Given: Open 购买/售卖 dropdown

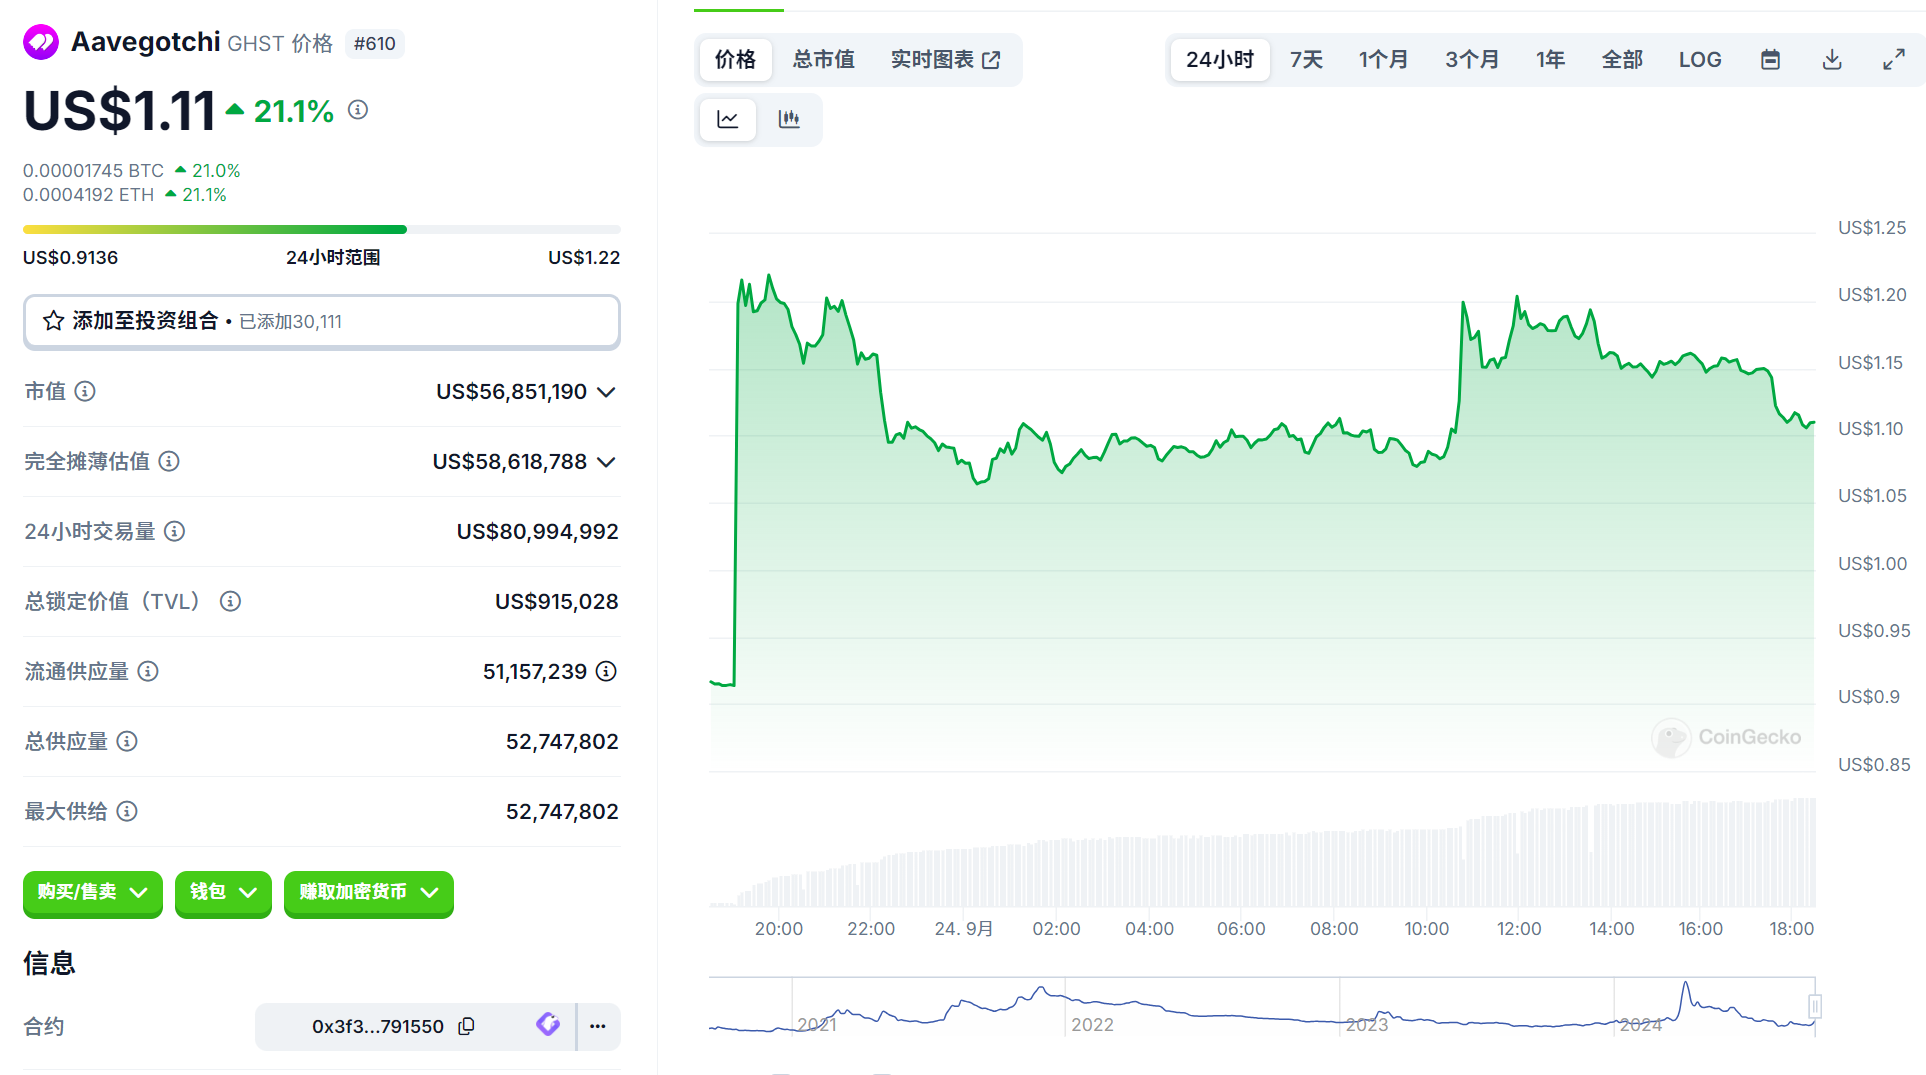Looking at the screenshot, I should coord(93,892).
